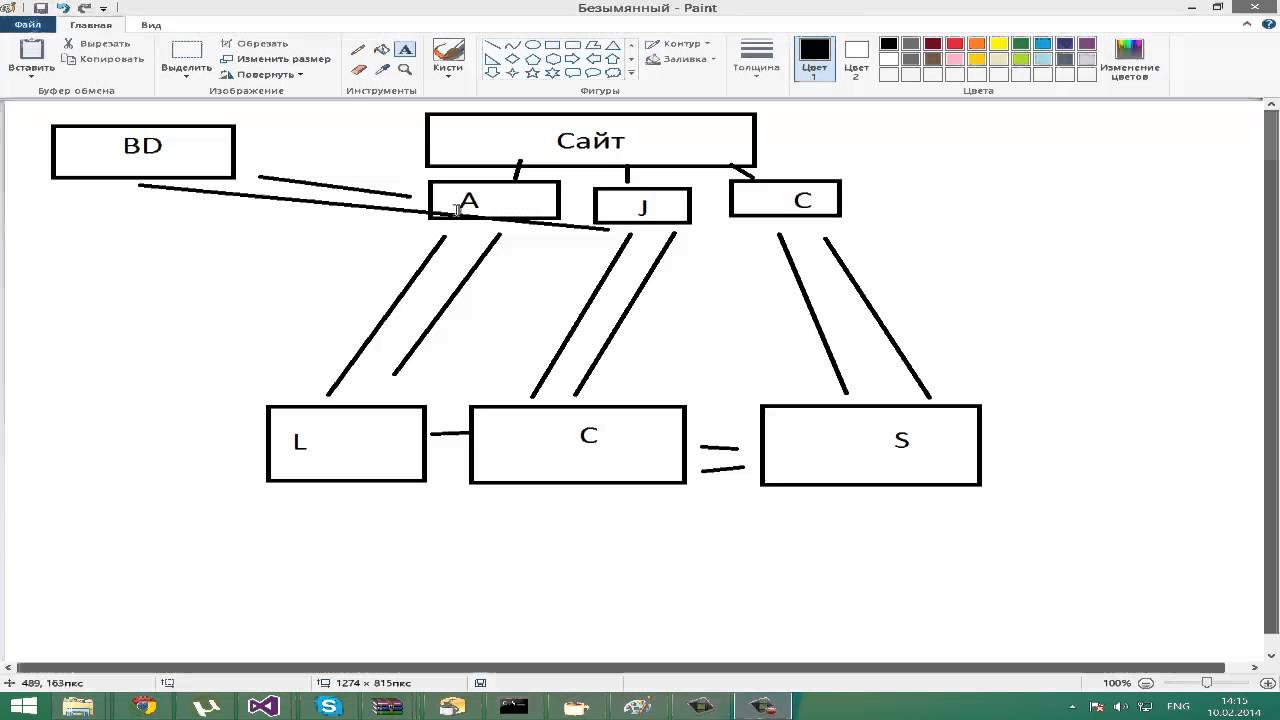Open the Кисти brushes dropdown arrow
The height and width of the screenshot is (720, 1280).
pyautogui.click(x=448, y=76)
